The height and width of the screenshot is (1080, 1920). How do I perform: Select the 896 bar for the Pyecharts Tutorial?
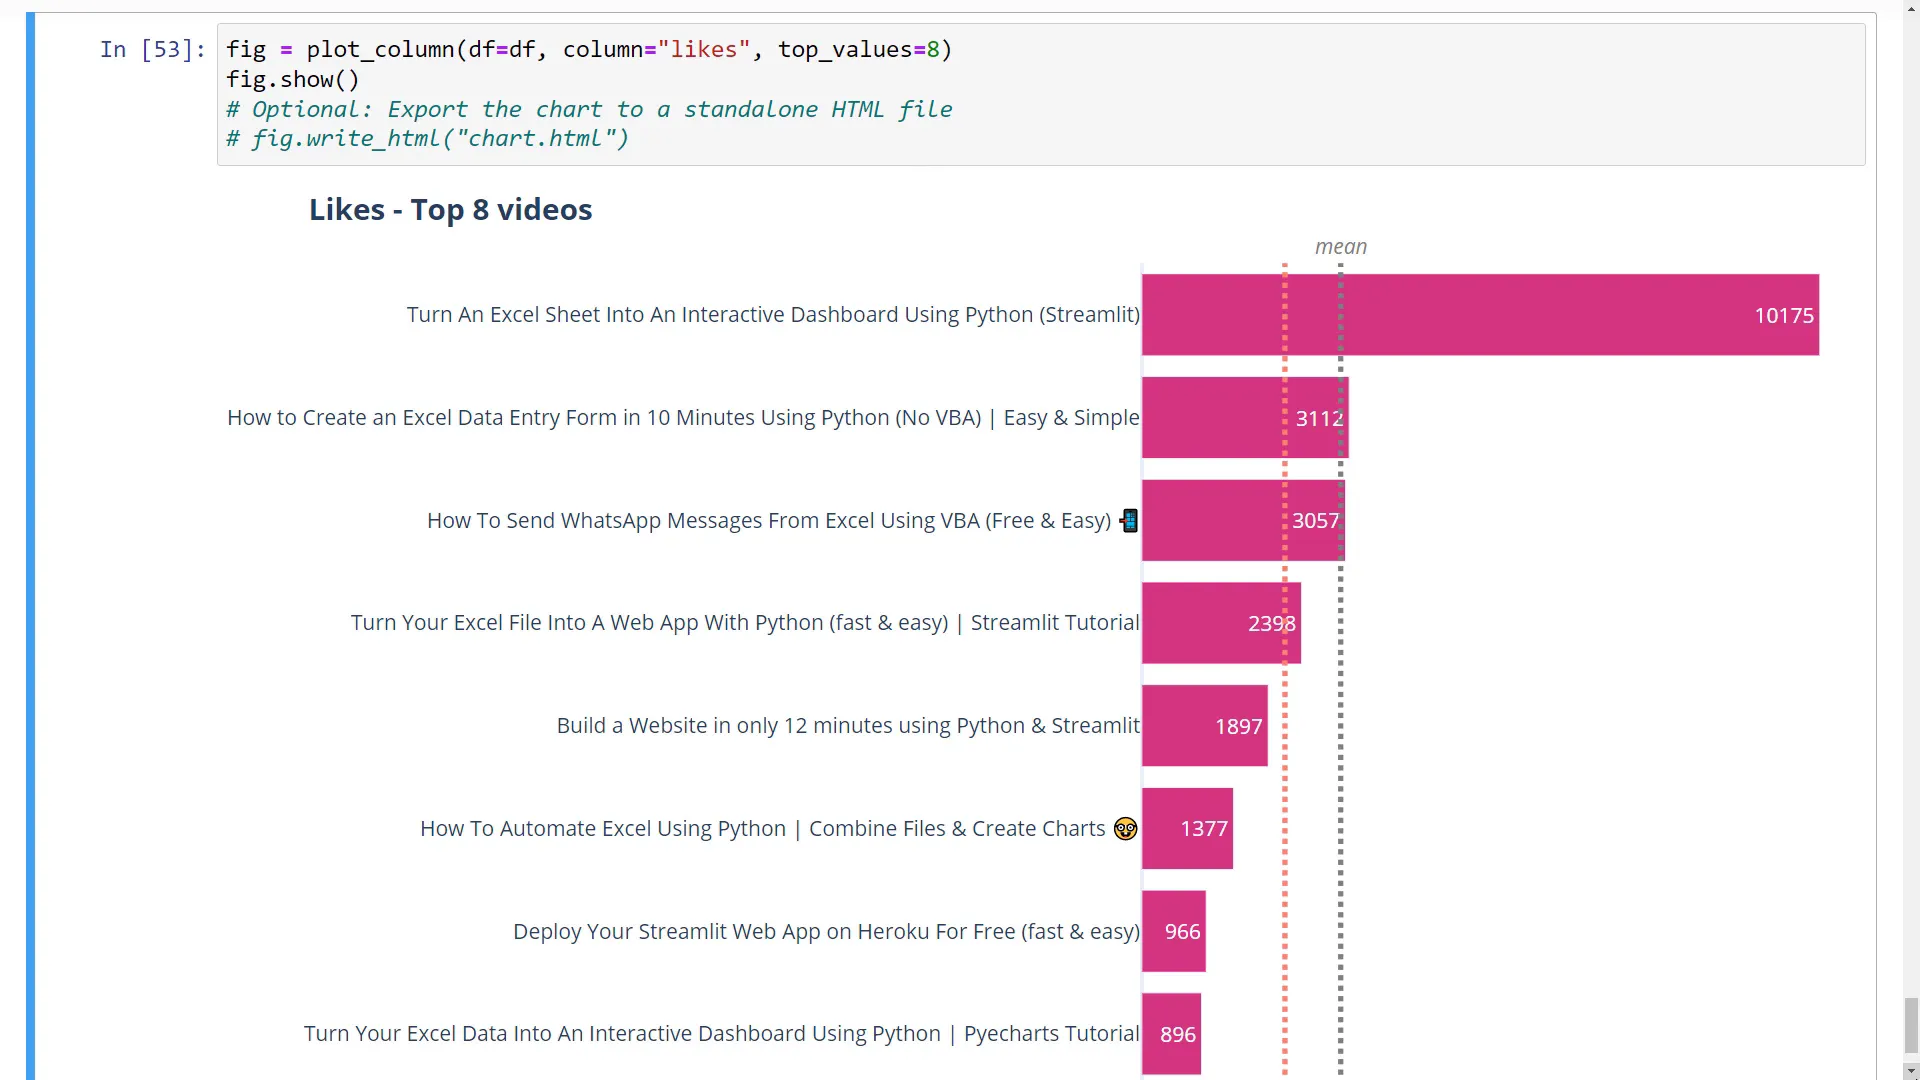click(1171, 1034)
